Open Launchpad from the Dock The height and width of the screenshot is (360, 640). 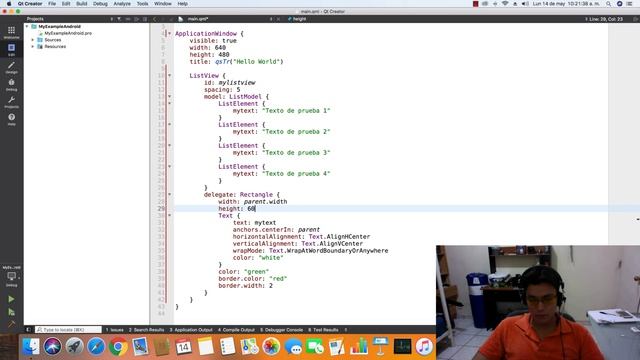75,347
